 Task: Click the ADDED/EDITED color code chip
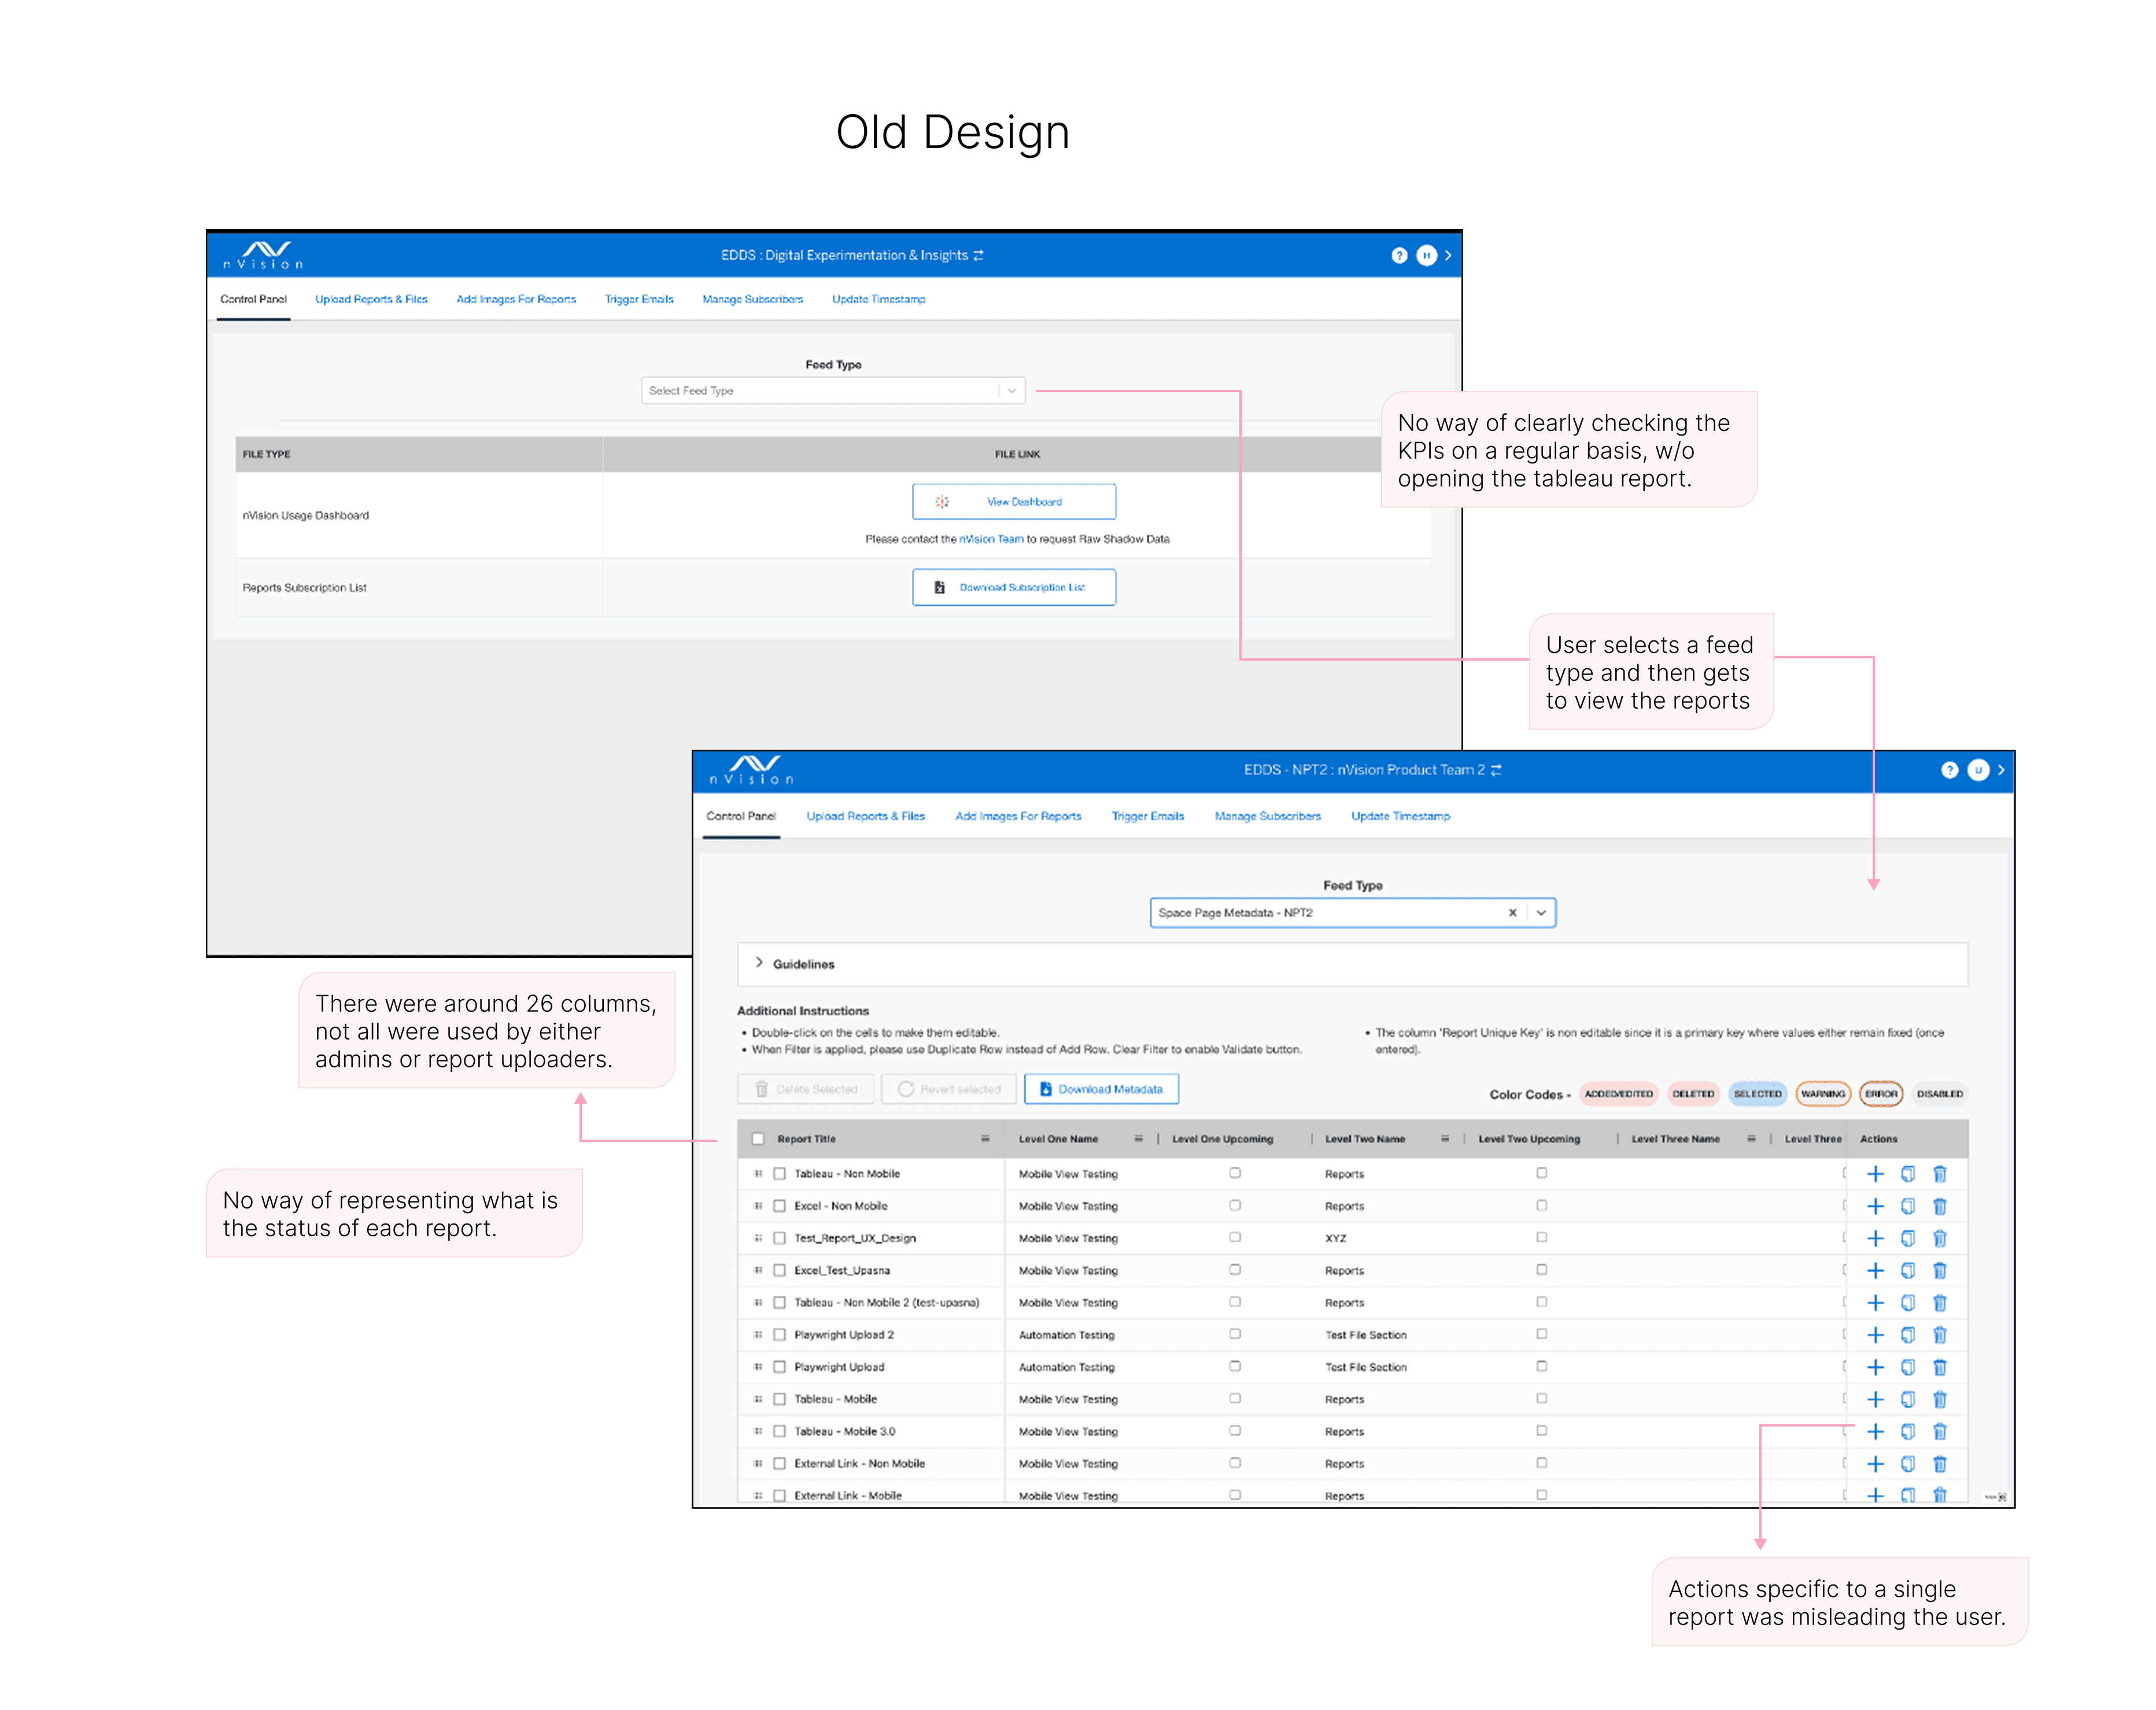(1619, 1094)
